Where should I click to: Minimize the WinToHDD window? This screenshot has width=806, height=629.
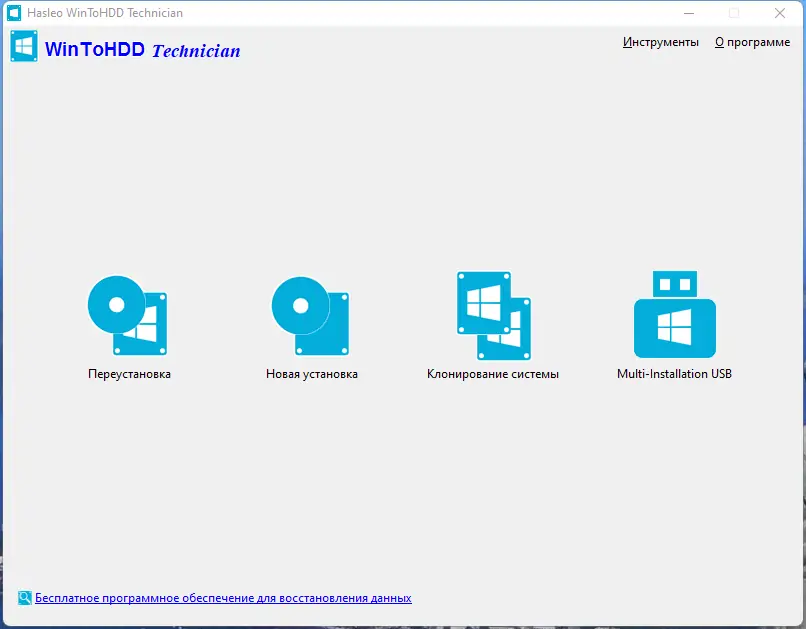689,13
